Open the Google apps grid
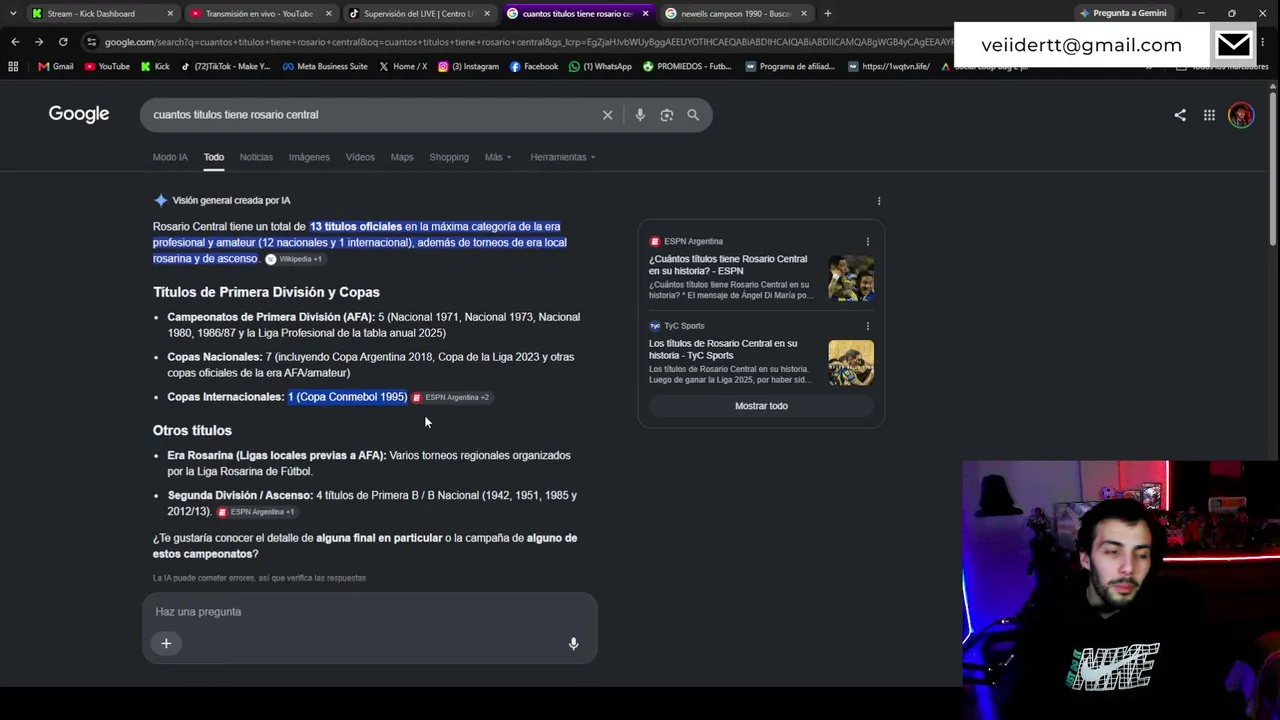The image size is (1280, 720). click(1209, 115)
